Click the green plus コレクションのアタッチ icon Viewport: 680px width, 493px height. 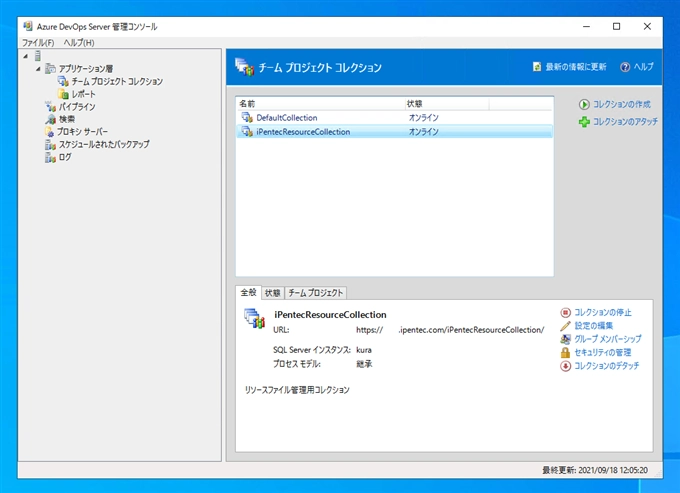pos(584,122)
